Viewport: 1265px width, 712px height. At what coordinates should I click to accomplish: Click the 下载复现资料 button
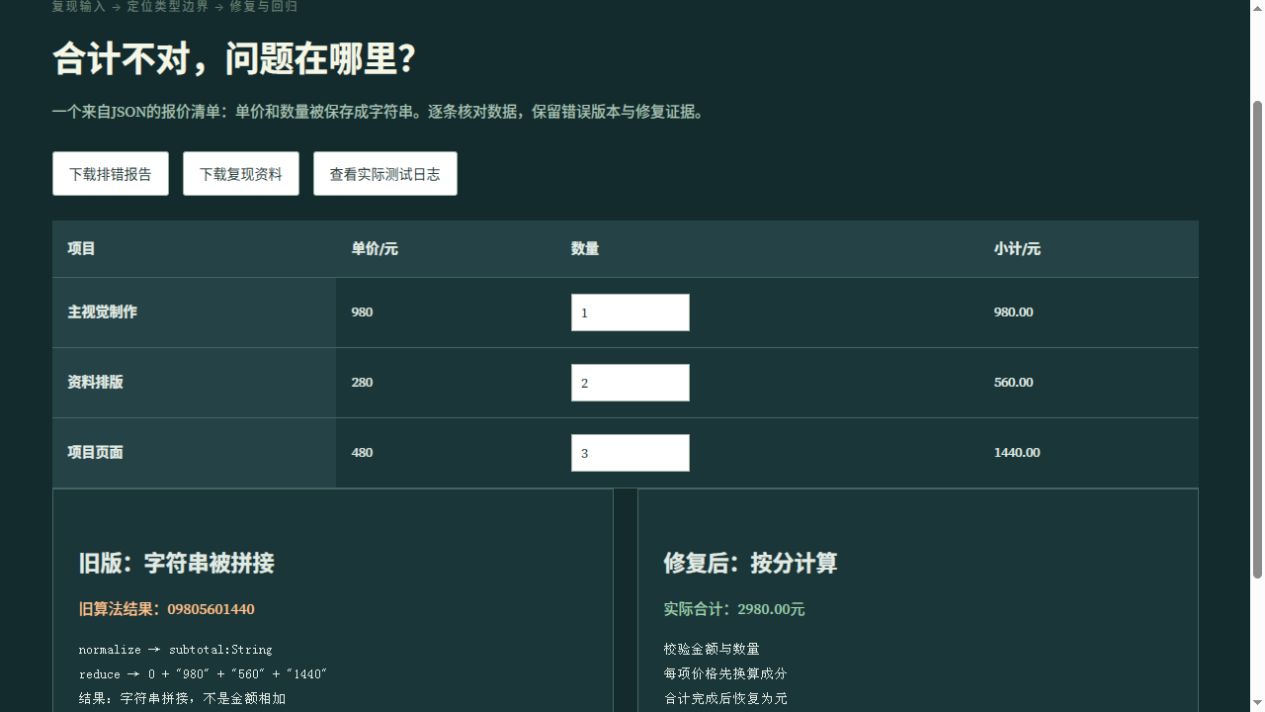241,174
